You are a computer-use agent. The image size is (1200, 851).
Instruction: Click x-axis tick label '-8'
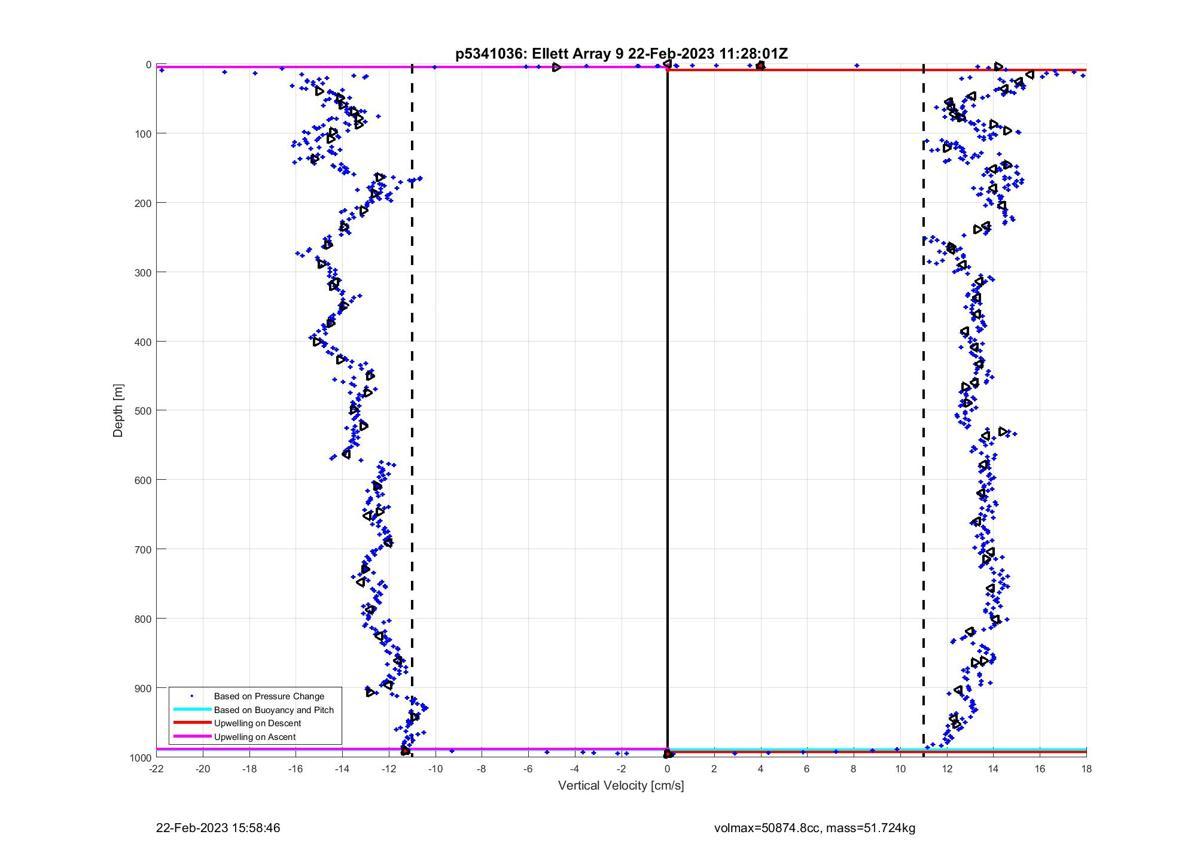coord(482,769)
